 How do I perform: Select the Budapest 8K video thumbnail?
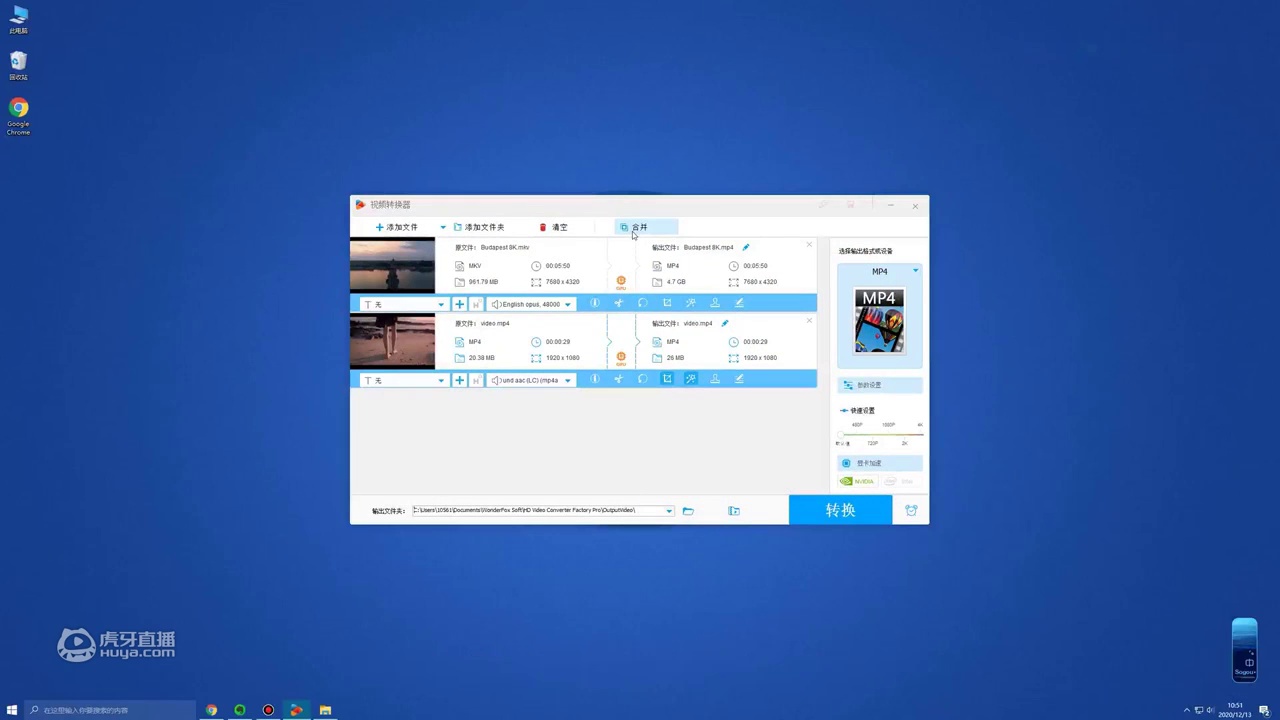[x=392, y=265]
